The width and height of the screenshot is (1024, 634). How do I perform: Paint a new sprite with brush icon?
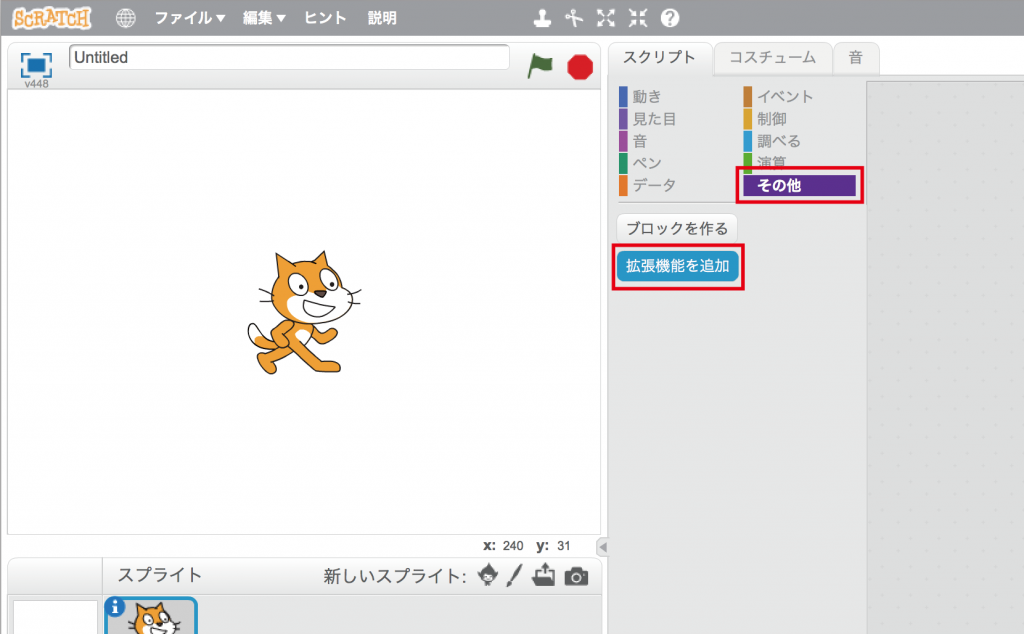(x=514, y=575)
